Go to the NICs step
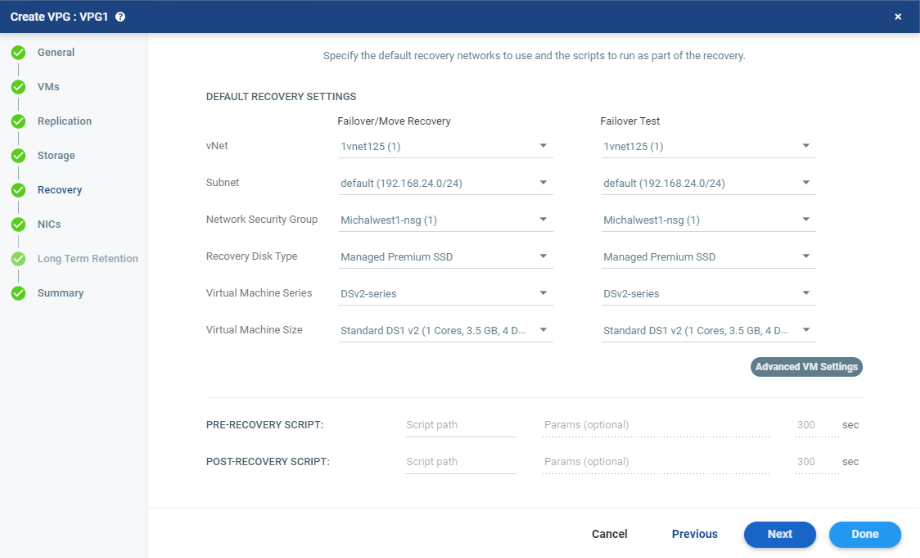 (49, 224)
